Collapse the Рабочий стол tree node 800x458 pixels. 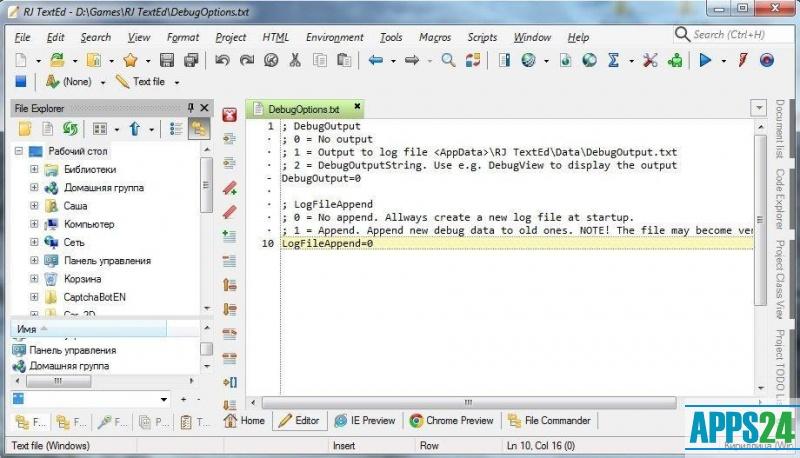(x=19, y=151)
